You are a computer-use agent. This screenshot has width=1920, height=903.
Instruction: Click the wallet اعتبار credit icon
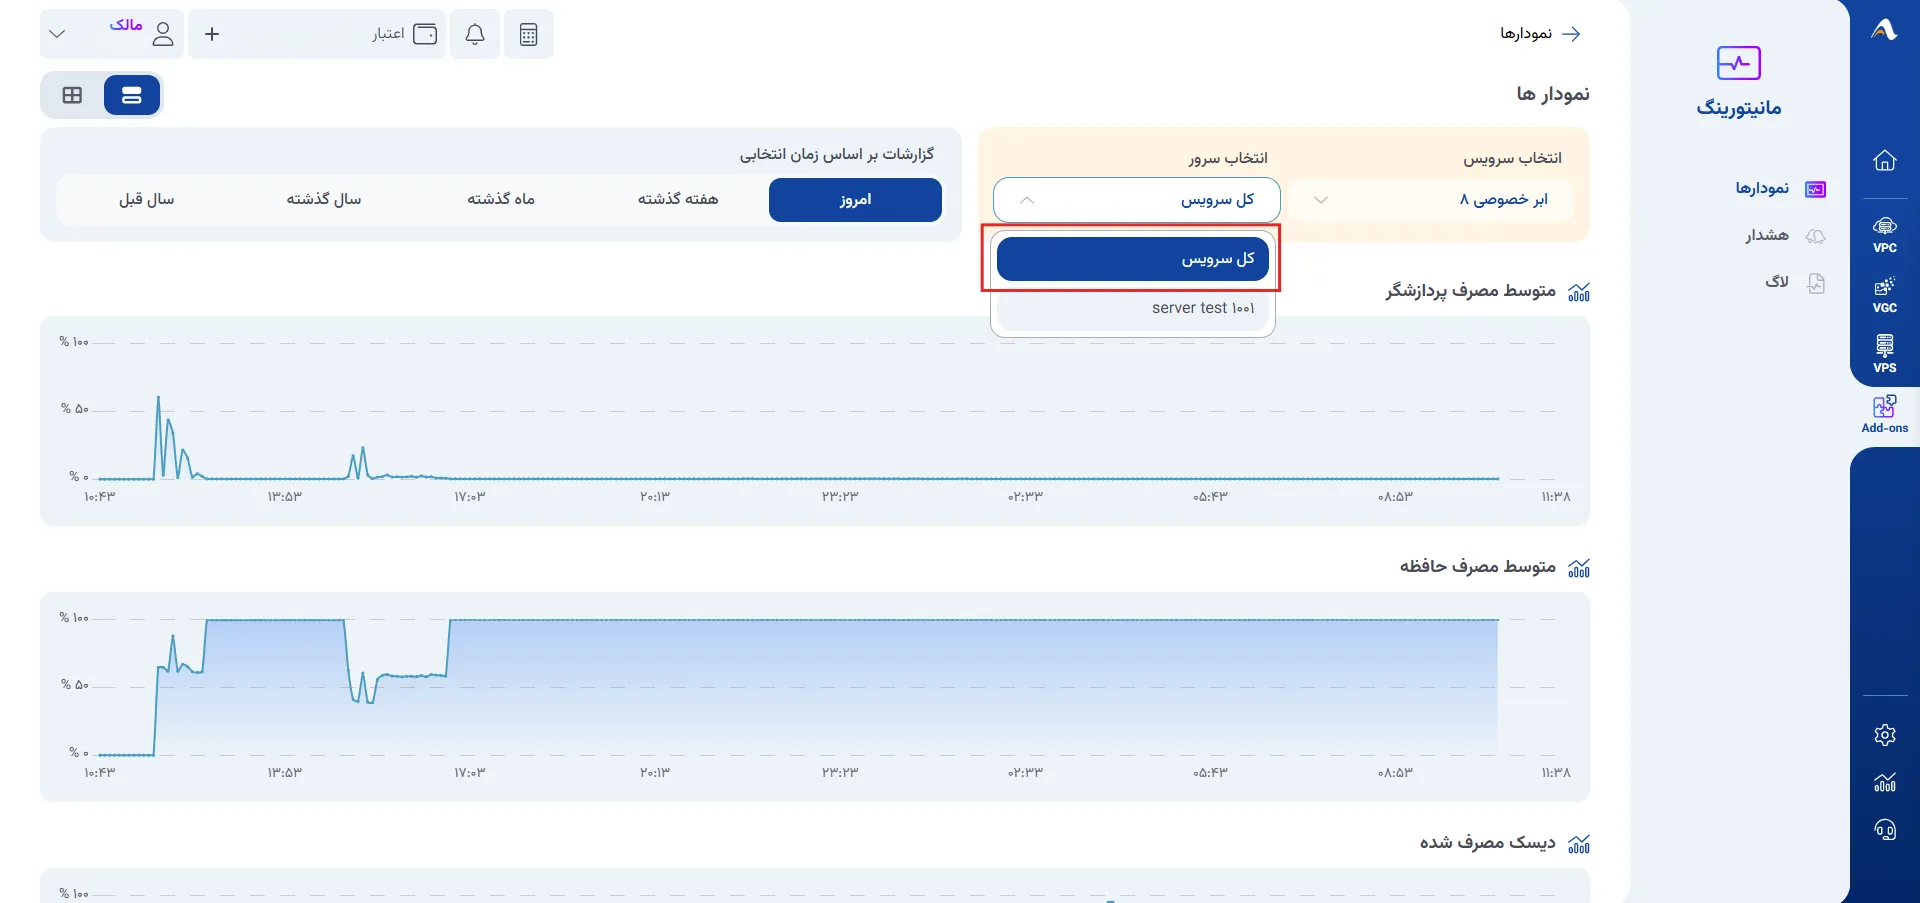tap(425, 34)
